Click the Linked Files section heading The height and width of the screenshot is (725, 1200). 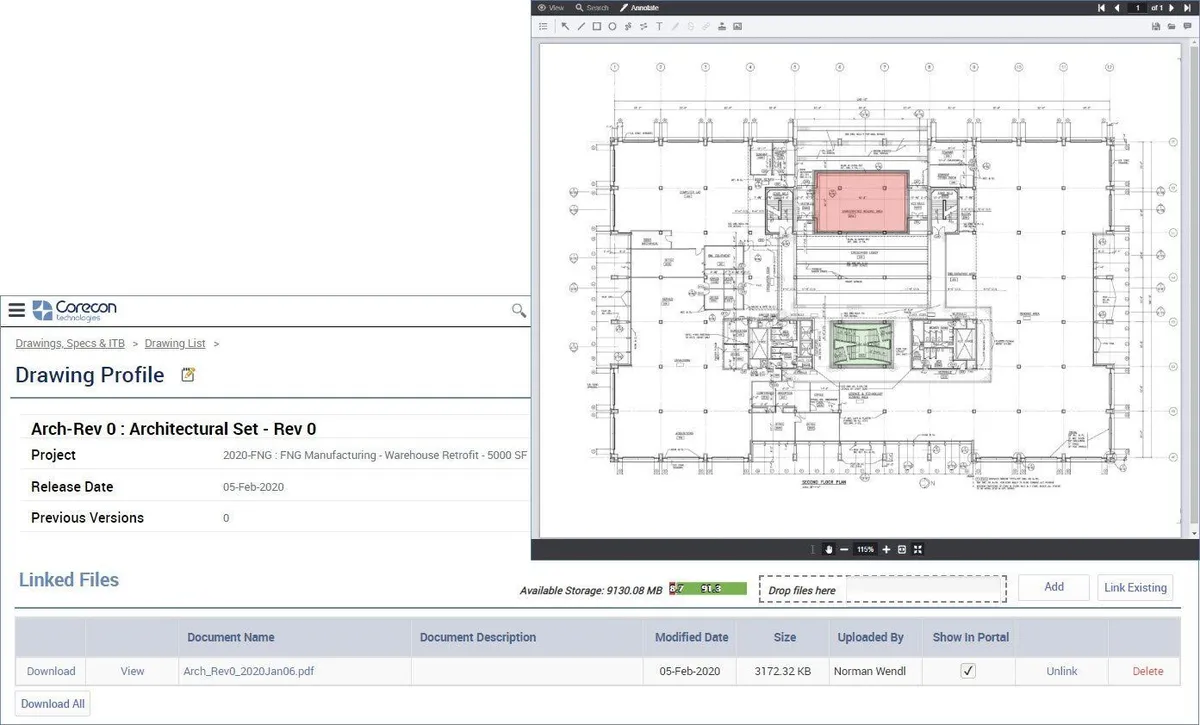[69, 580]
